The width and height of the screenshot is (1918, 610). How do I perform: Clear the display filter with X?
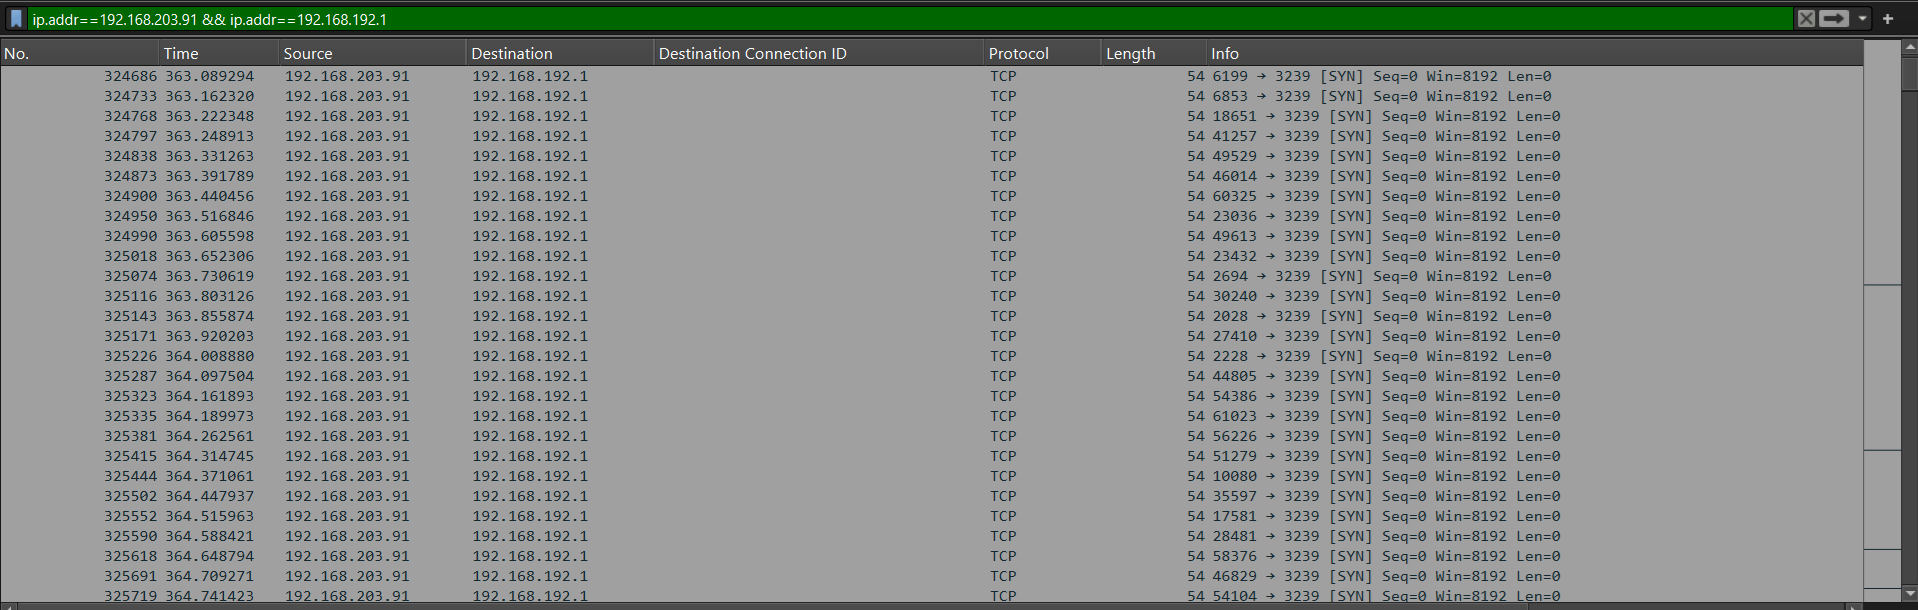(1806, 19)
